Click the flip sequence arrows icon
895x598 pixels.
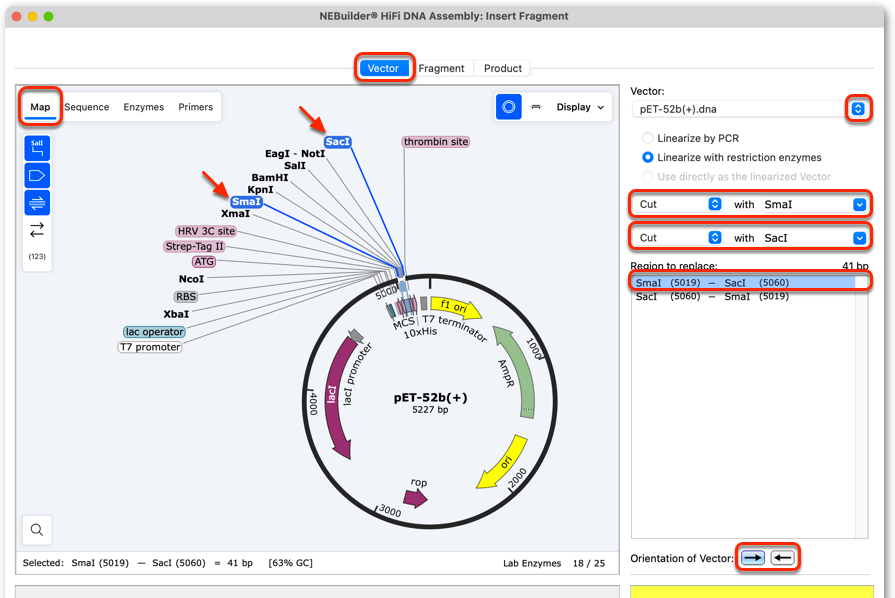[37, 229]
